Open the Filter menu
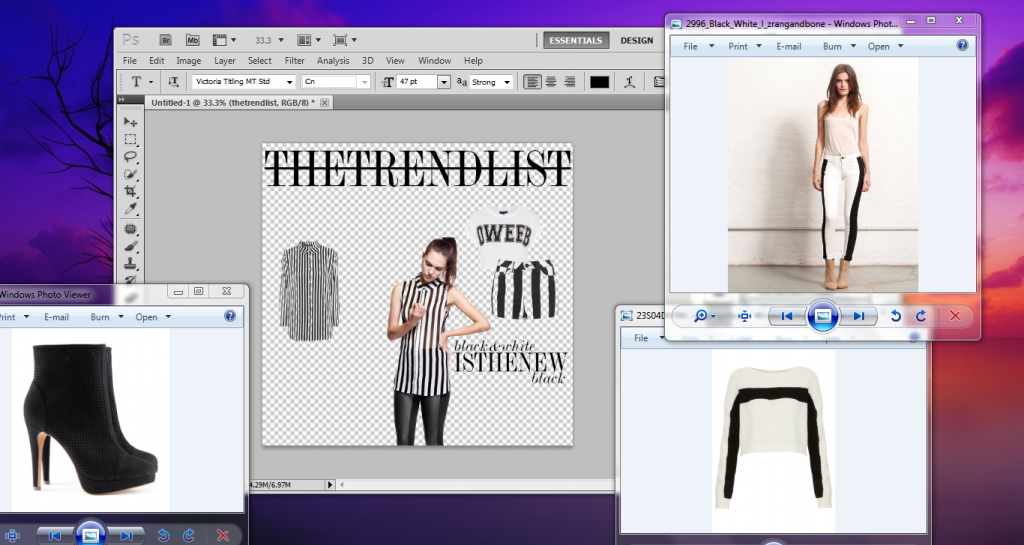This screenshot has width=1024, height=545. (295, 61)
